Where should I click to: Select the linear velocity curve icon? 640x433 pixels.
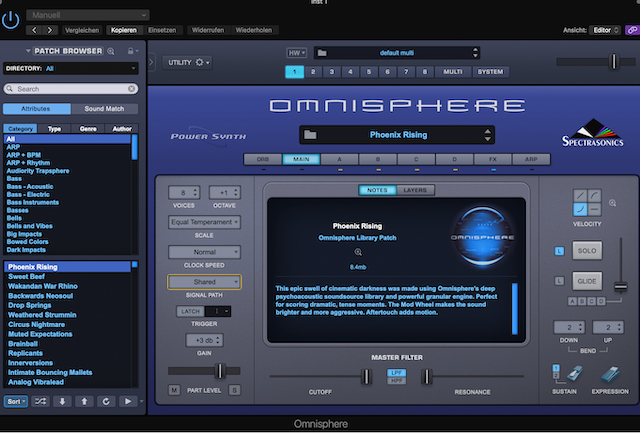tap(580, 195)
